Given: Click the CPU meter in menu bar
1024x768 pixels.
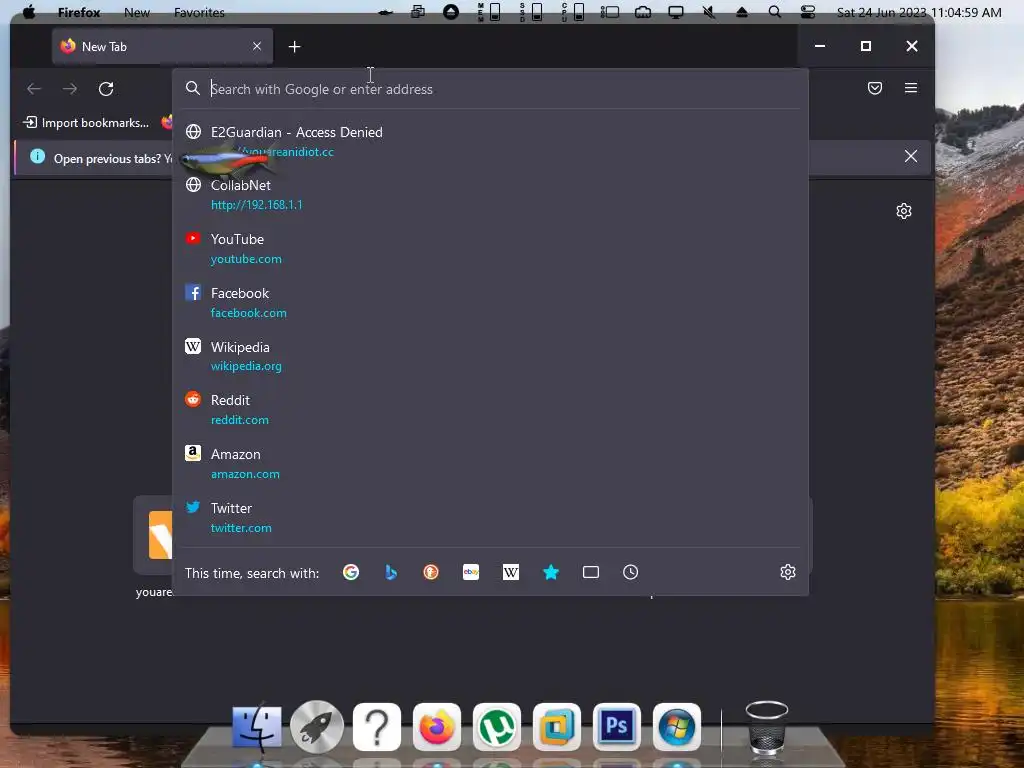Looking at the screenshot, I should point(573,12).
